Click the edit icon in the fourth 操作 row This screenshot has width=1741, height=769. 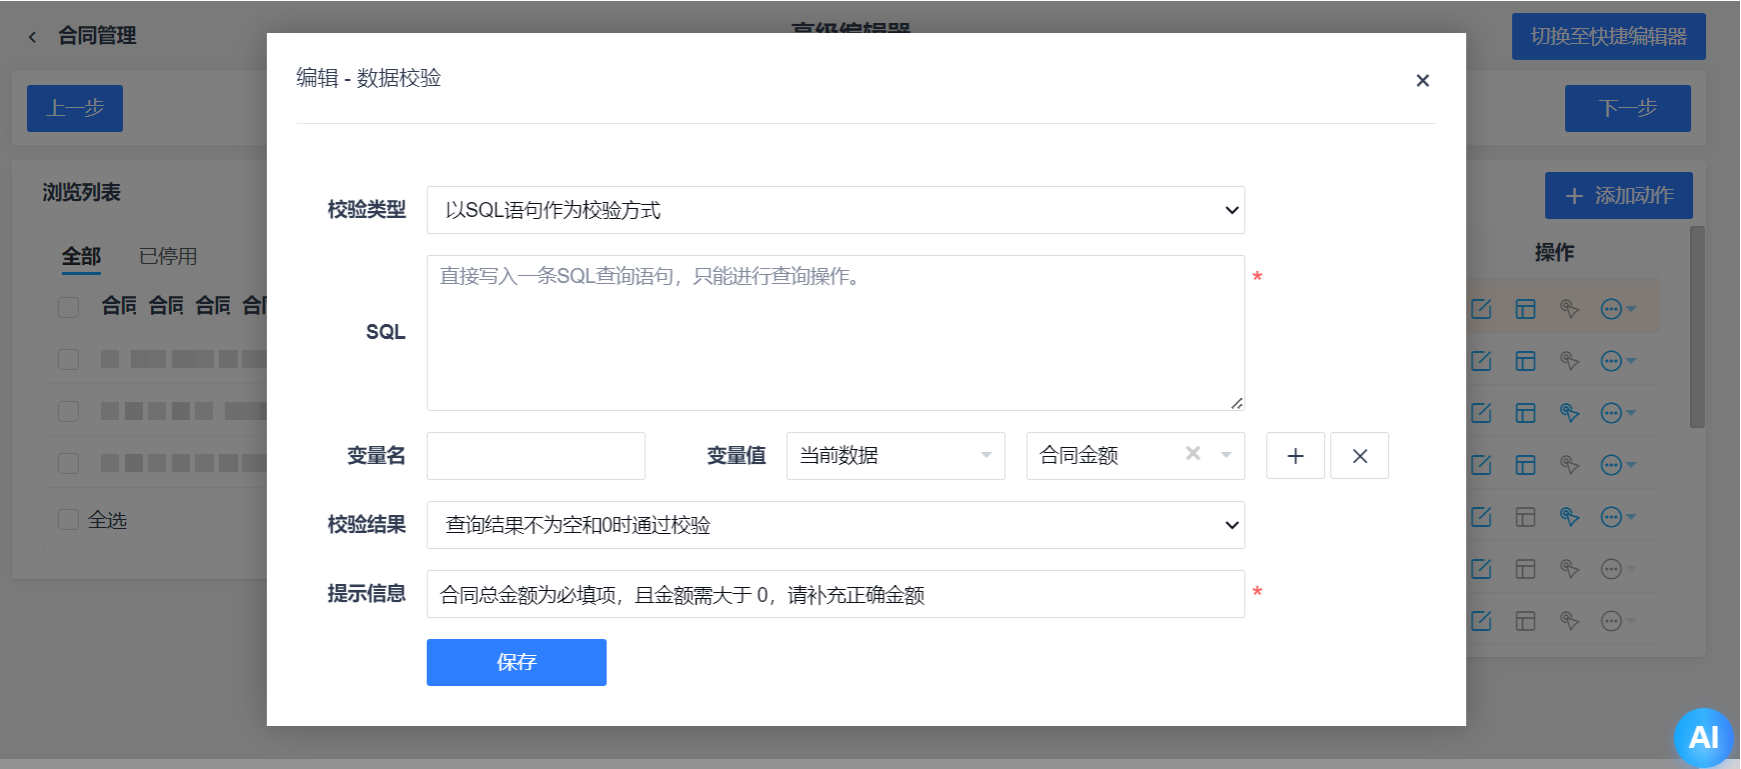[x=1481, y=465]
